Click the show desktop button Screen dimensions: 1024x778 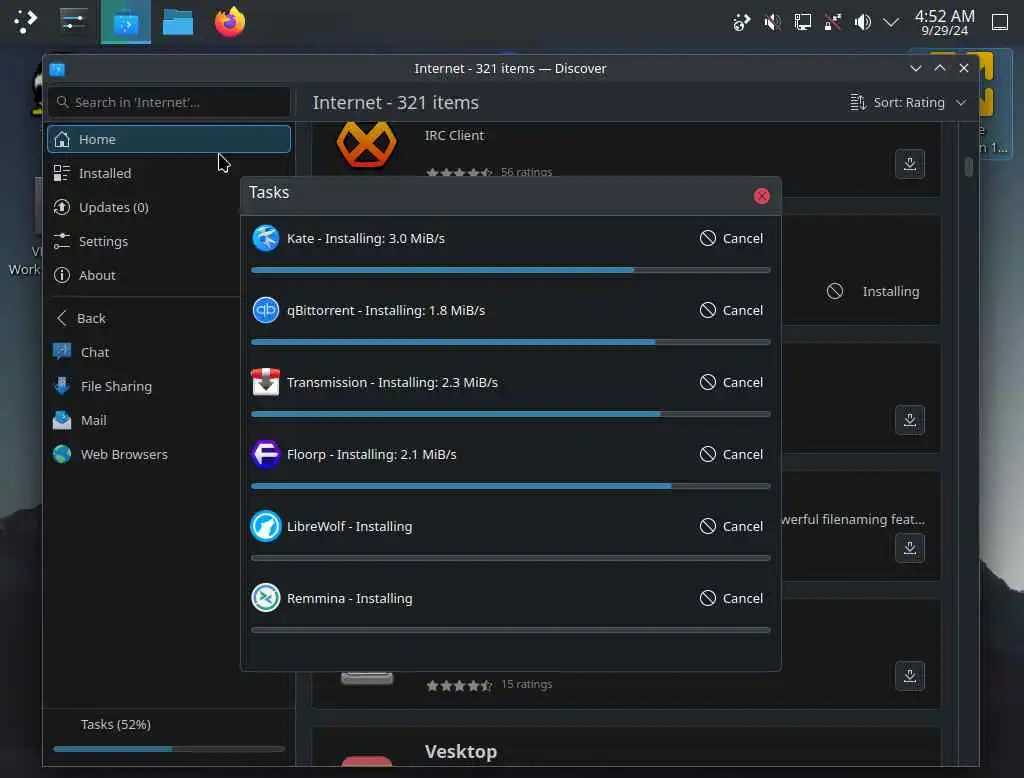click(x=1000, y=22)
